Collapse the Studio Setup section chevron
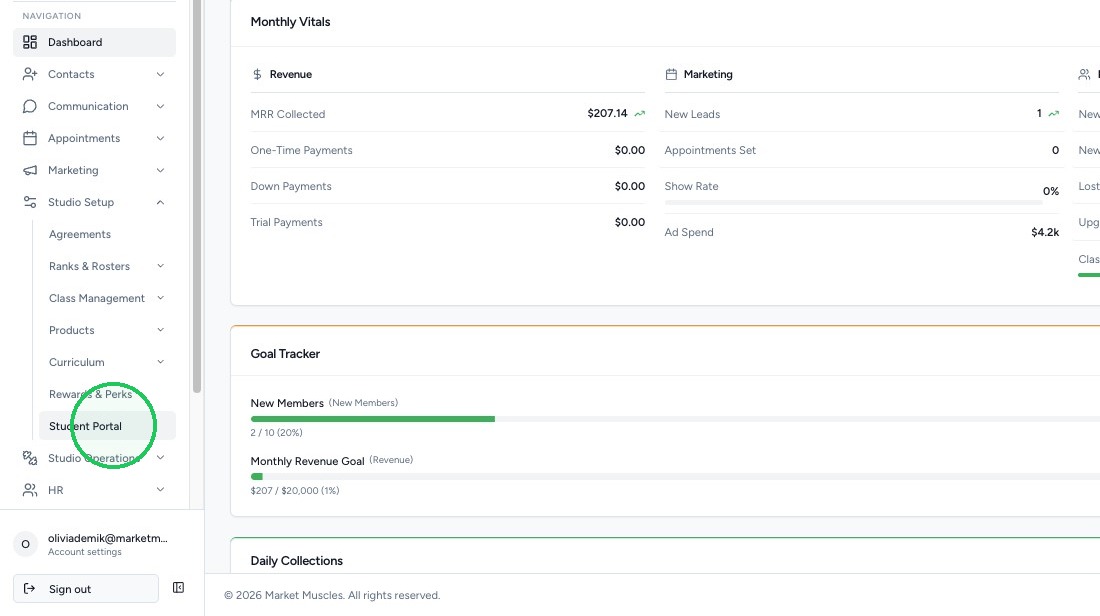Viewport: 1100px width, 616px height. (x=160, y=202)
